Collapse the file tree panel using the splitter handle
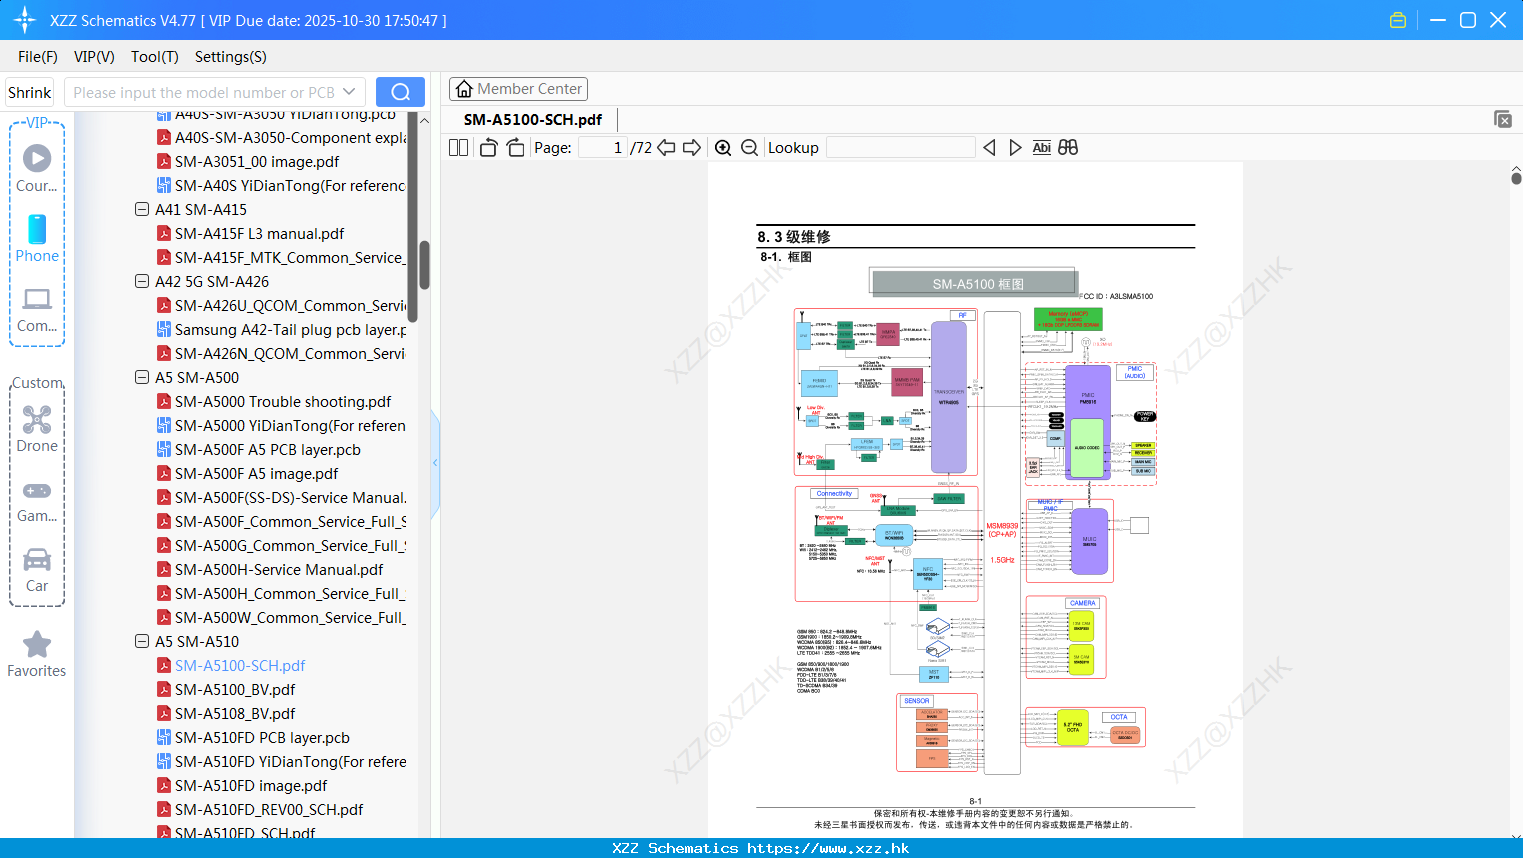The image size is (1523, 858). (x=435, y=462)
